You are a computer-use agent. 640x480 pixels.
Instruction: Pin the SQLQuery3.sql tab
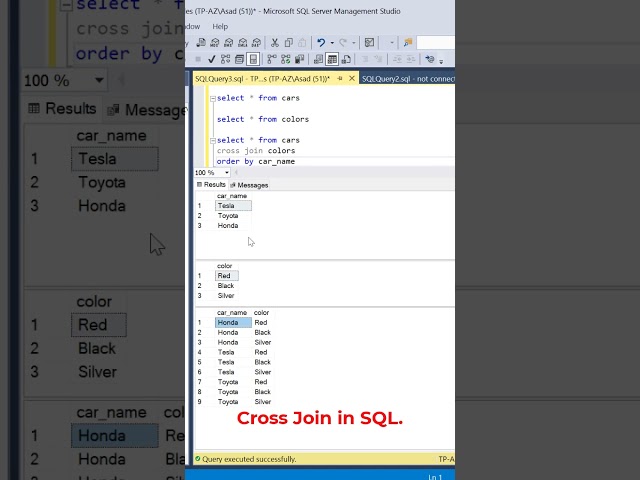pyautogui.click(x=340, y=78)
